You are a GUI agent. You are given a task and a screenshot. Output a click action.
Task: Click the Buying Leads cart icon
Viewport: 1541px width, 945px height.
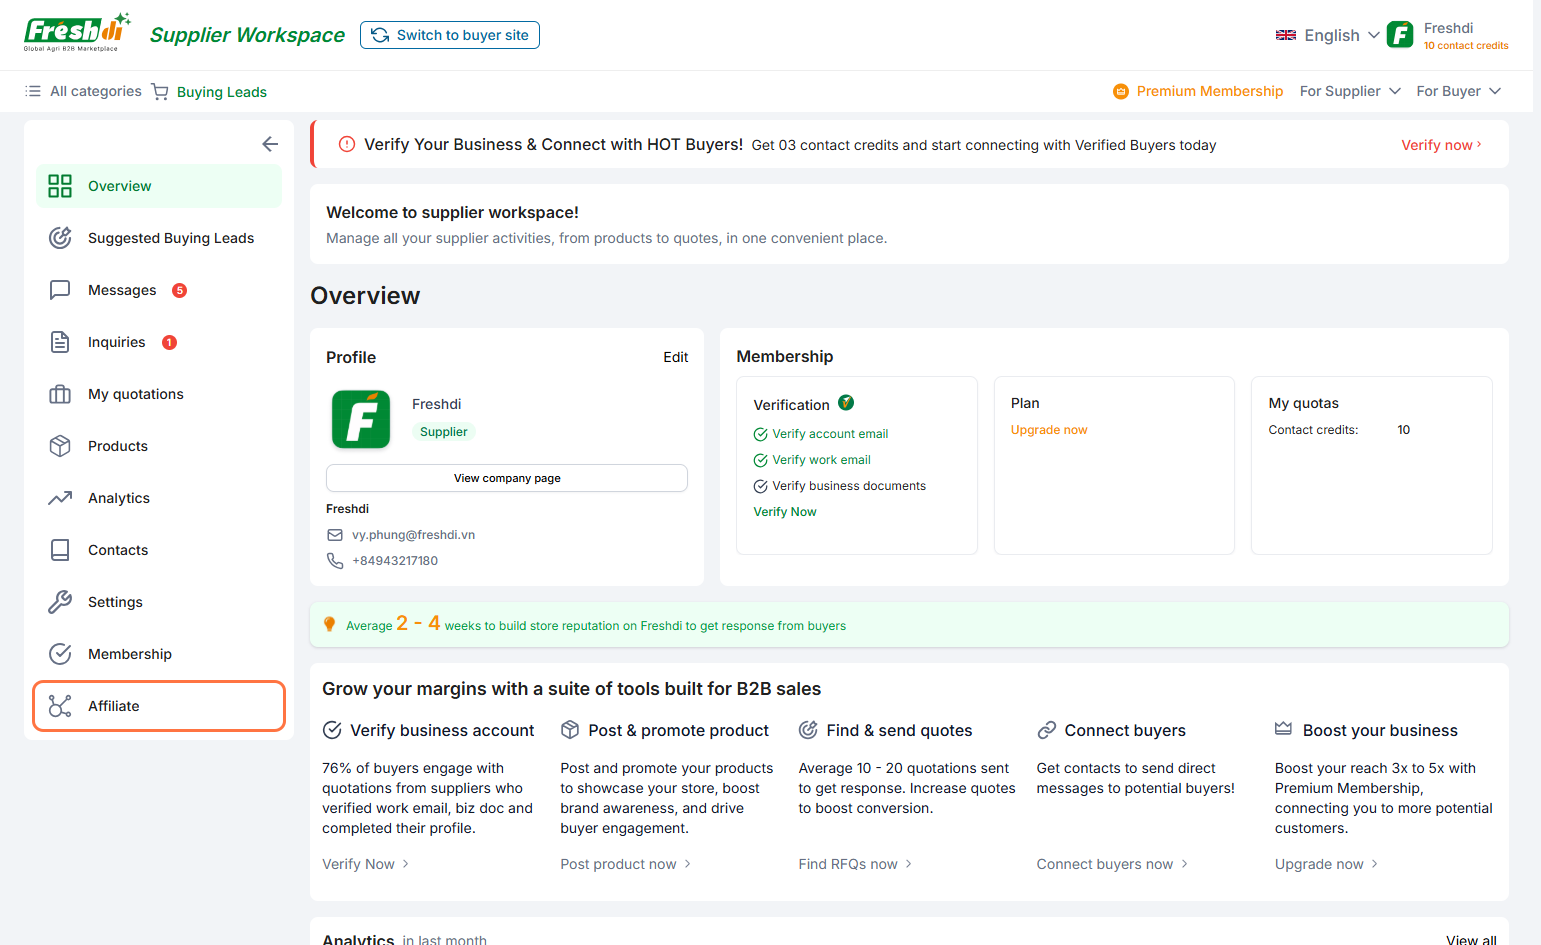pyautogui.click(x=160, y=92)
